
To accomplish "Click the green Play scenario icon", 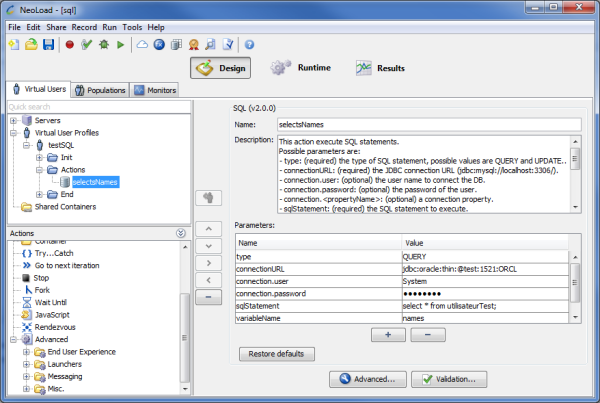I will click(121, 45).
